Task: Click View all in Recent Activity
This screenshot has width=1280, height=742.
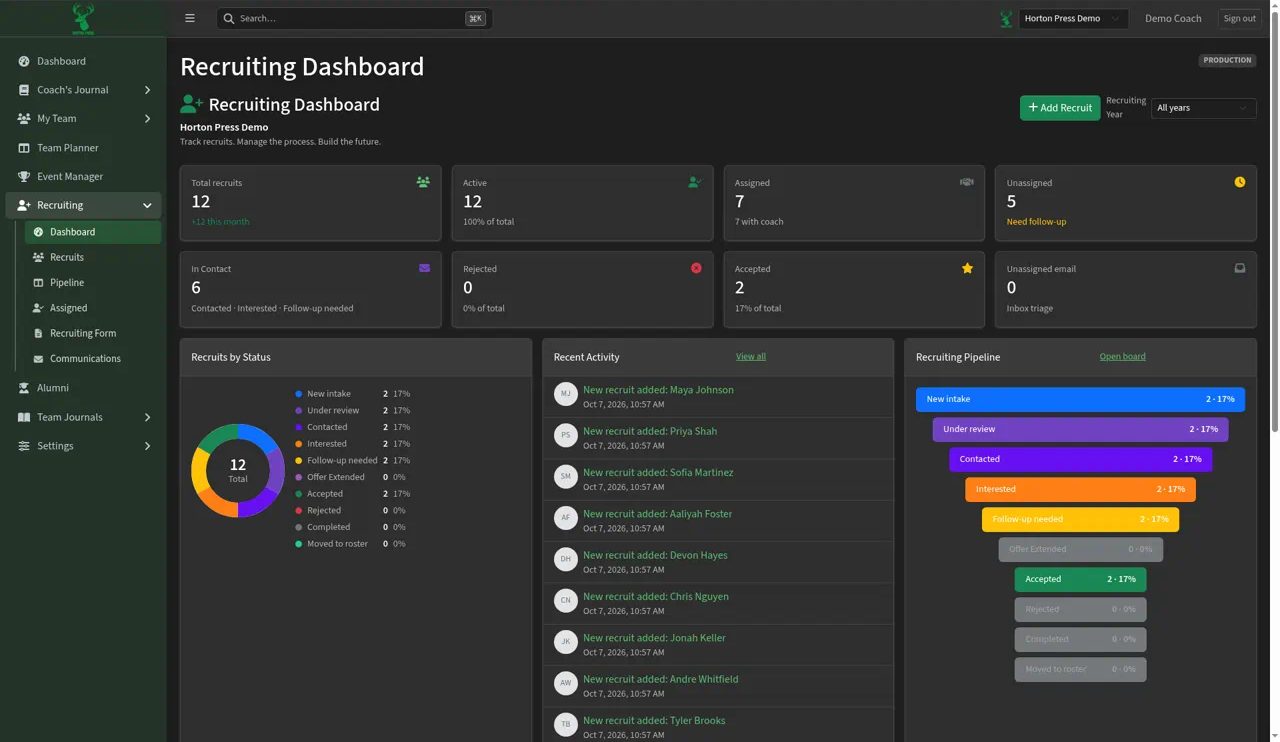Action: (x=751, y=356)
